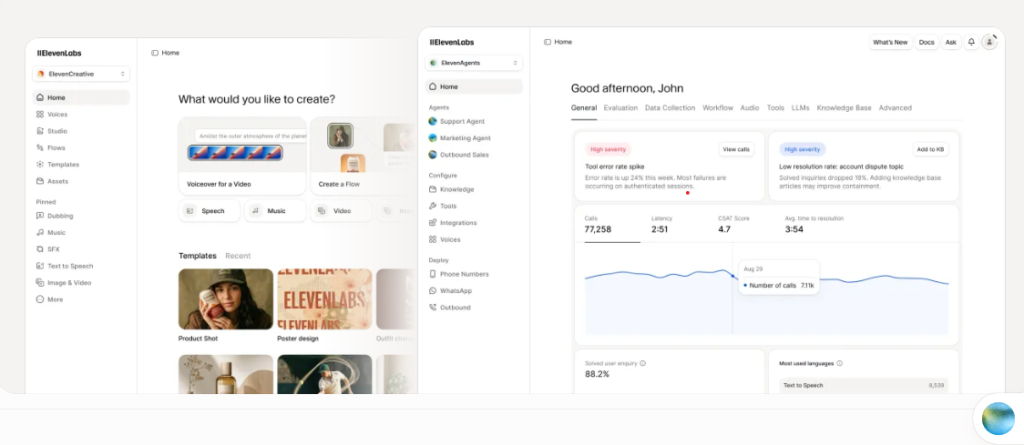This screenshot has height=445, width=1024.
Task: Select Create a Flow card
Action: (362, 156)
